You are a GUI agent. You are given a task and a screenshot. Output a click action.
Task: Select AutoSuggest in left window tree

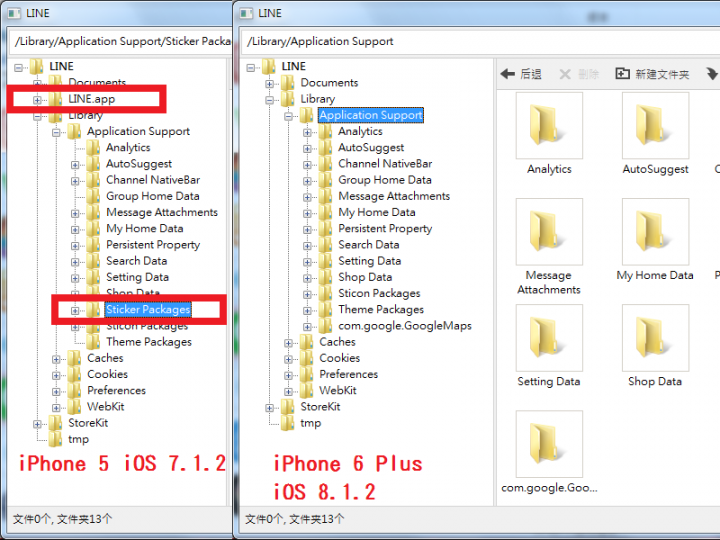139,163
